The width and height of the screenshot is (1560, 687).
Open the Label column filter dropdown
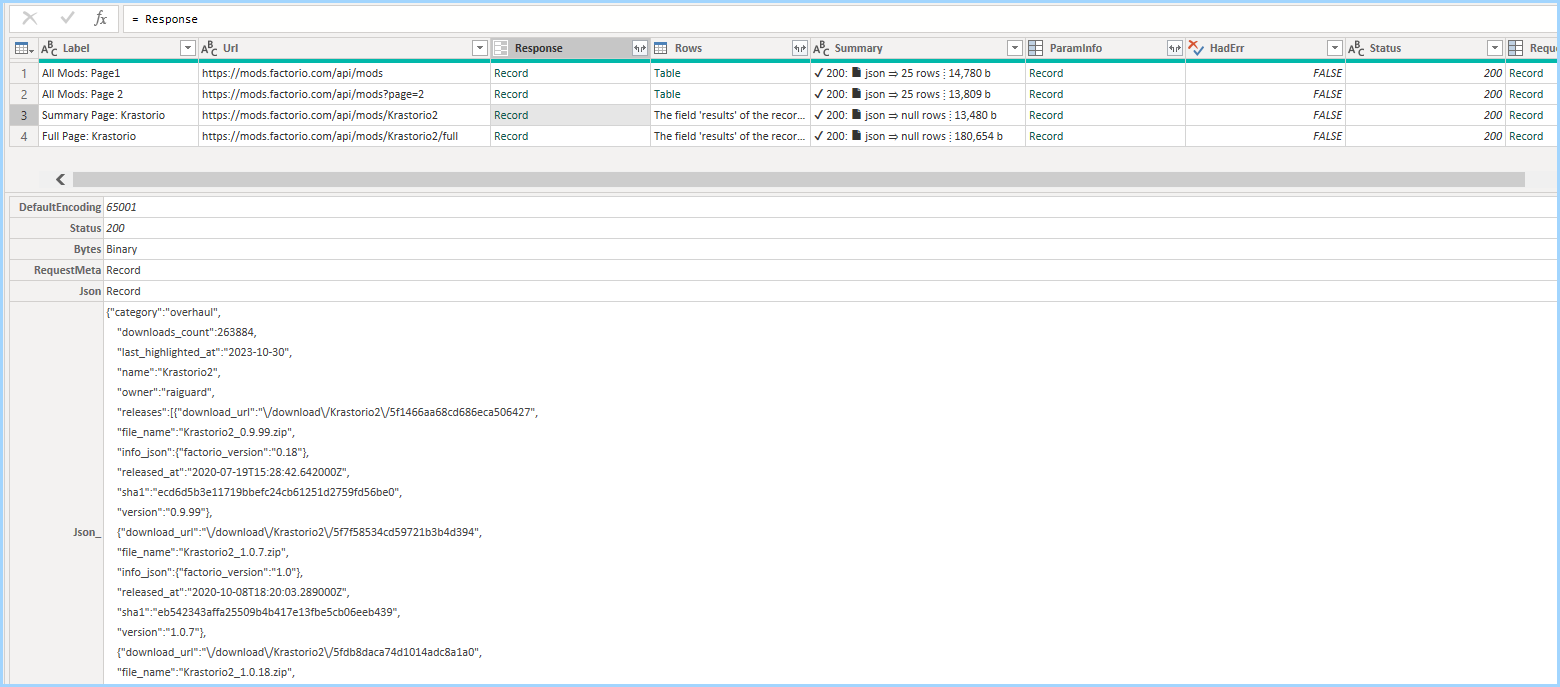tap(187, 48)
